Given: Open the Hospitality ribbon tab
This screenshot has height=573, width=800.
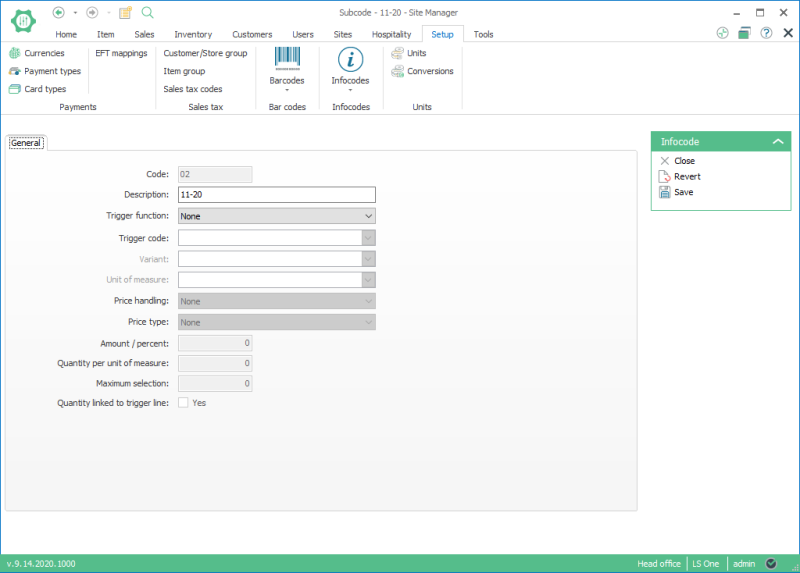Looking at the screenshot, I should (x=391, y=34).
